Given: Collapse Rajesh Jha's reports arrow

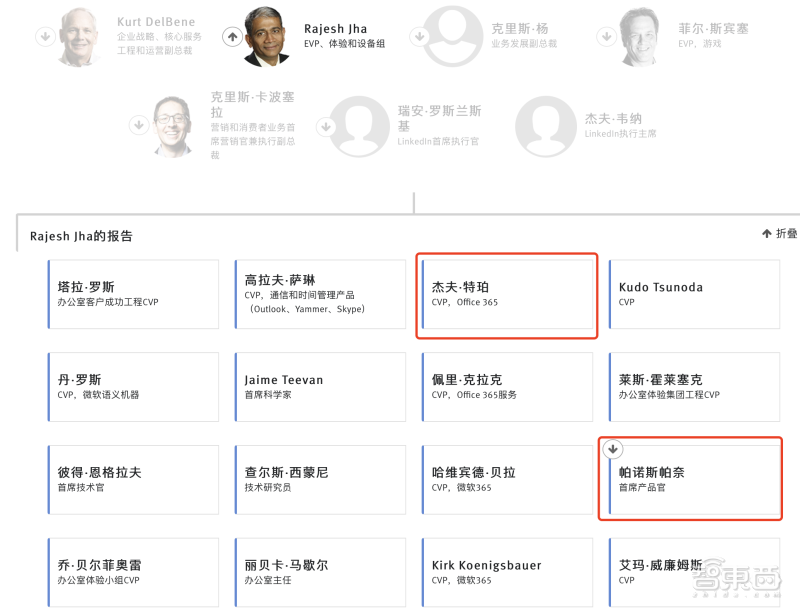Looking at the screenshot, I should point(233,37).
